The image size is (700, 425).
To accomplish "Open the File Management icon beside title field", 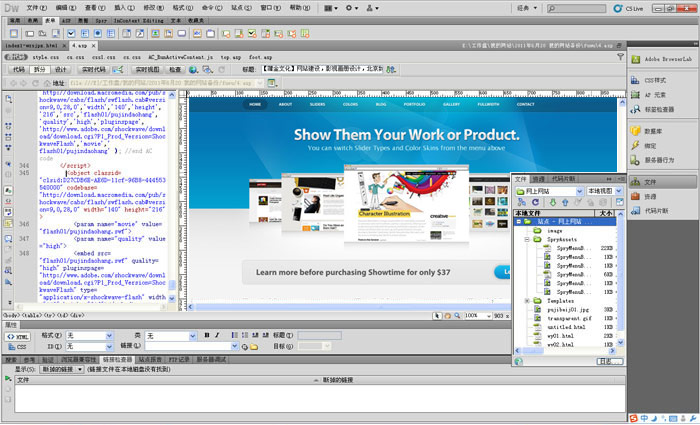I will (391, 70).
